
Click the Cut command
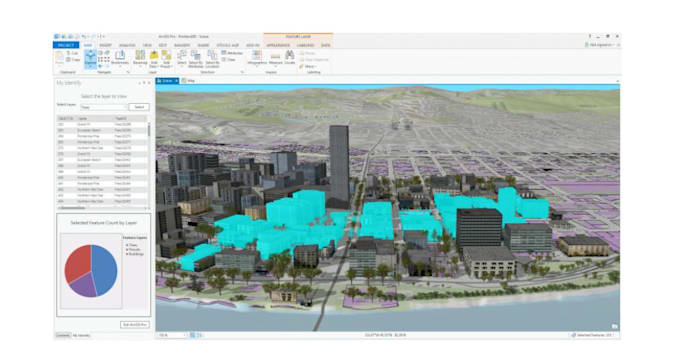(72, 53)
